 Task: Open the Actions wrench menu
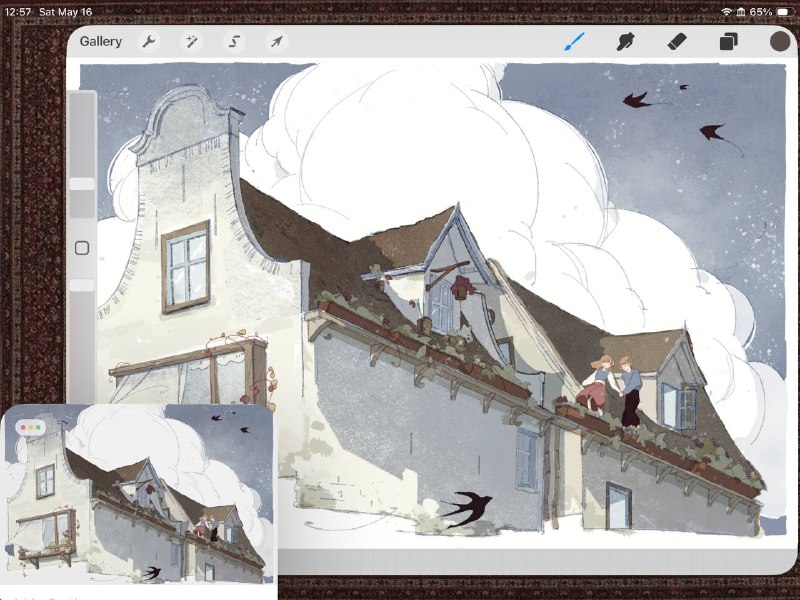point(148,41)
